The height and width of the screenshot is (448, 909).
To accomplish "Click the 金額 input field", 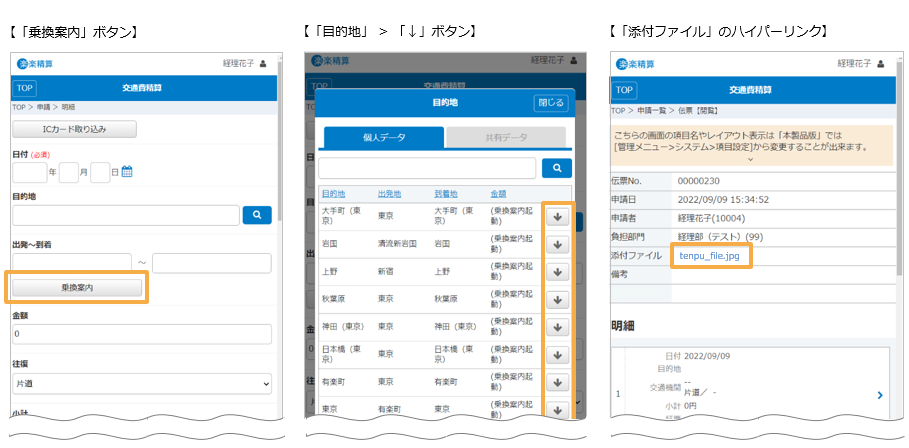I will point(141,333).
